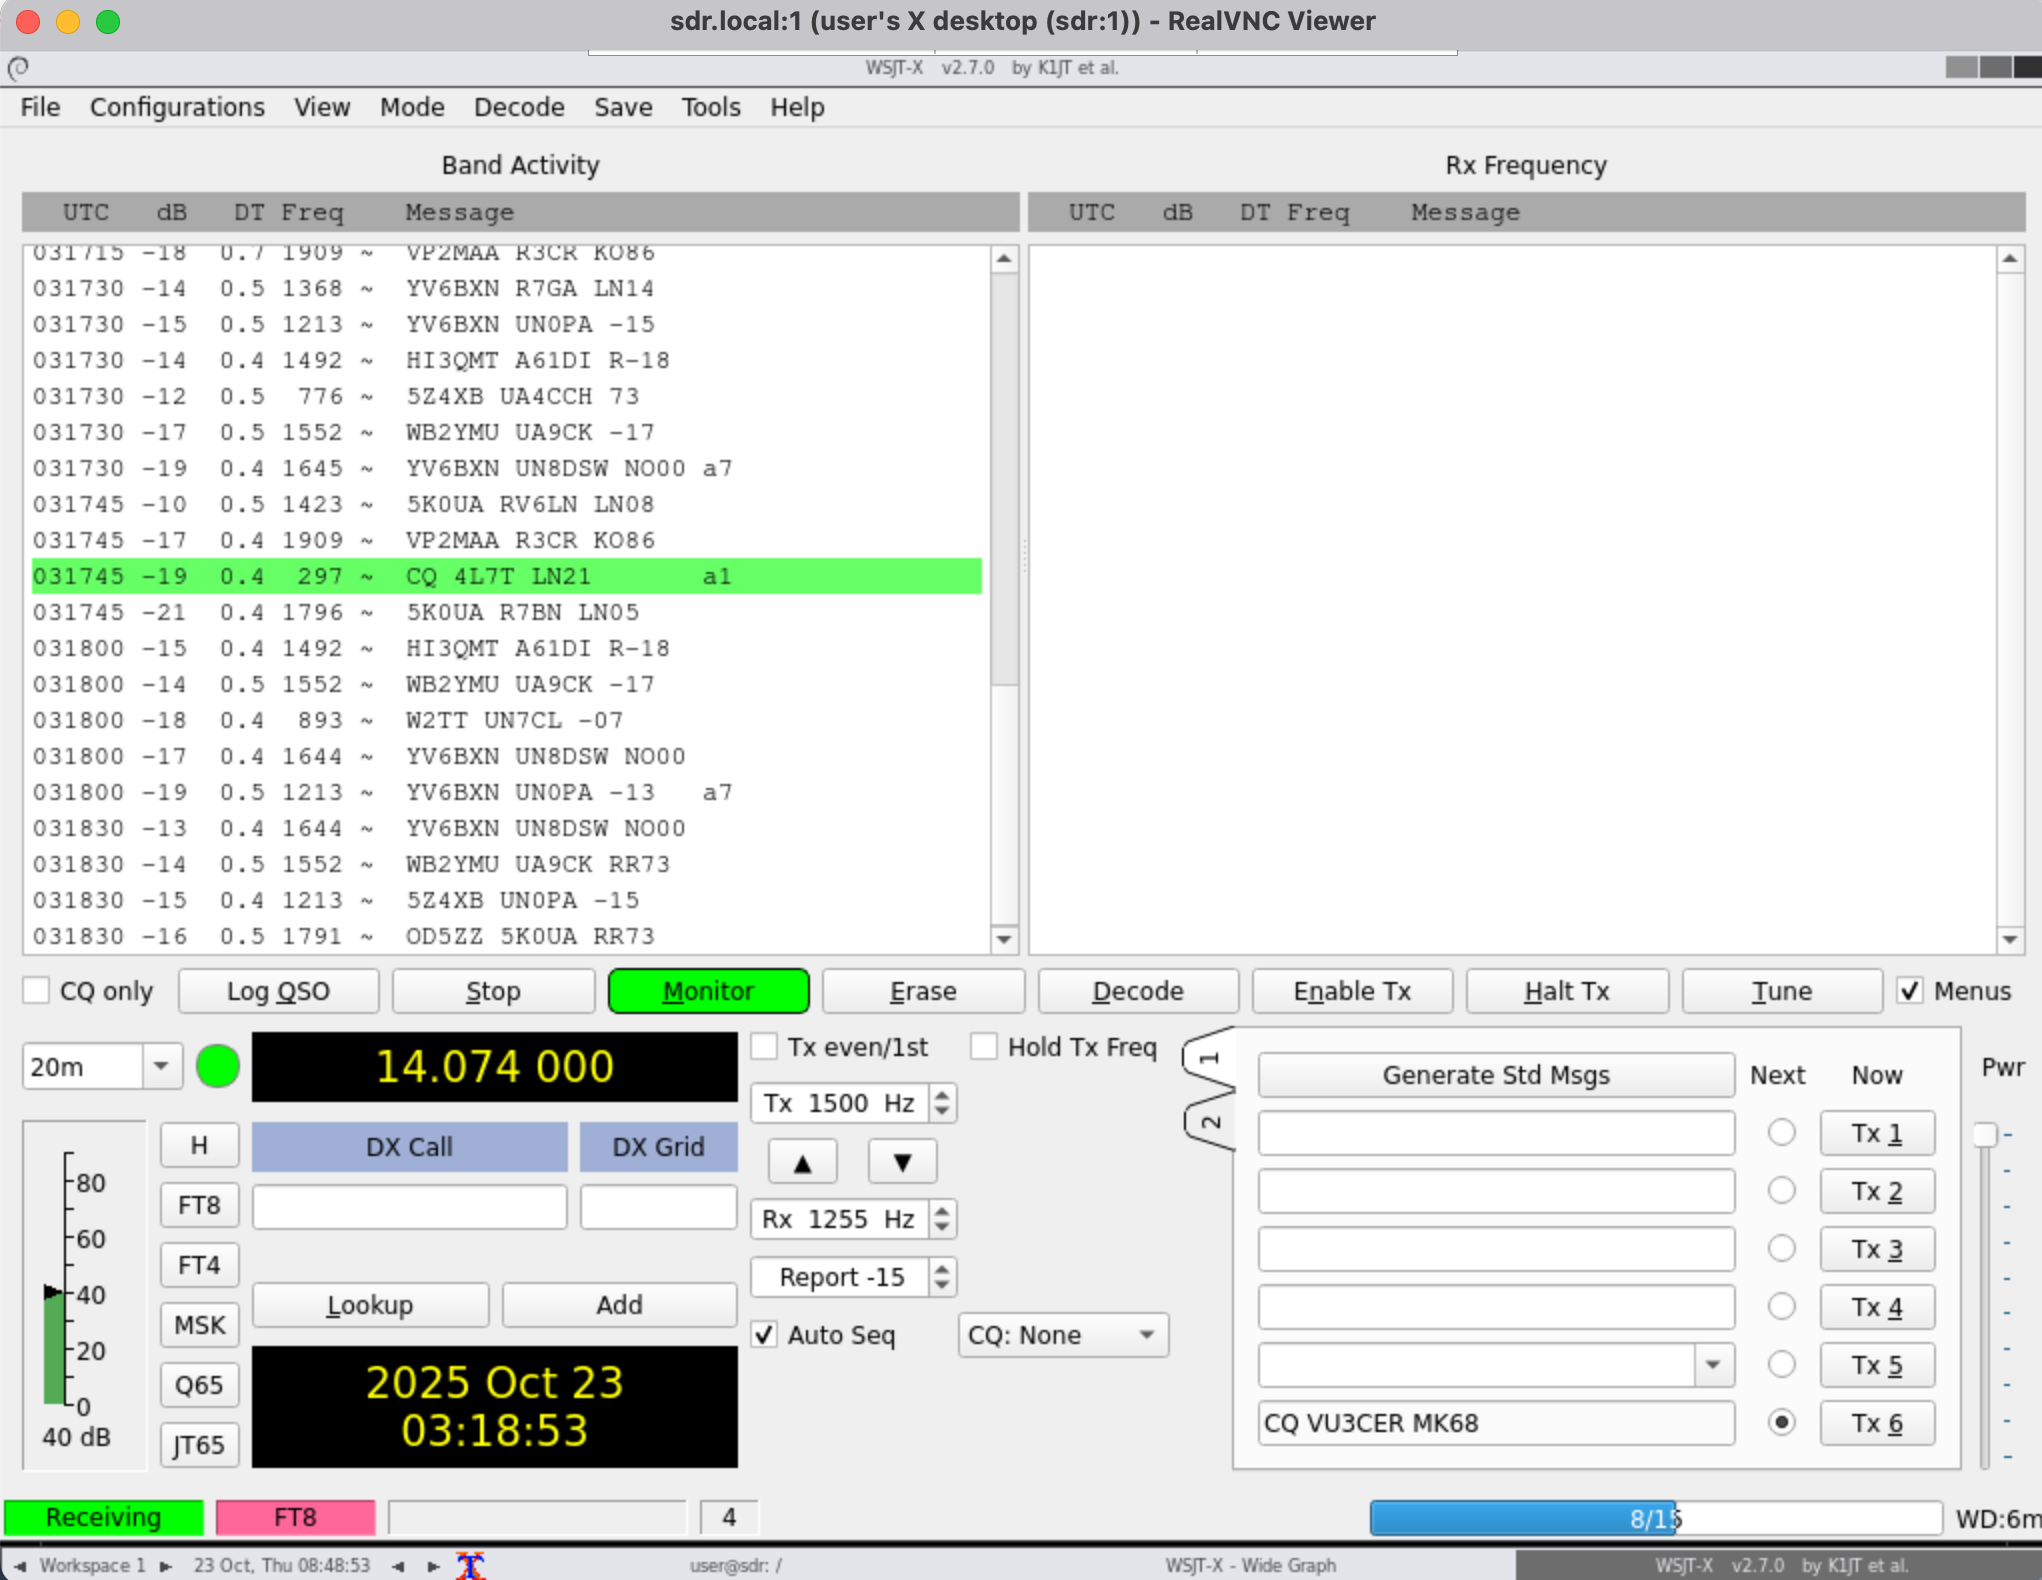
Task: Click the xterm icon in the taskbar
Action: (x=470, y=1564)
